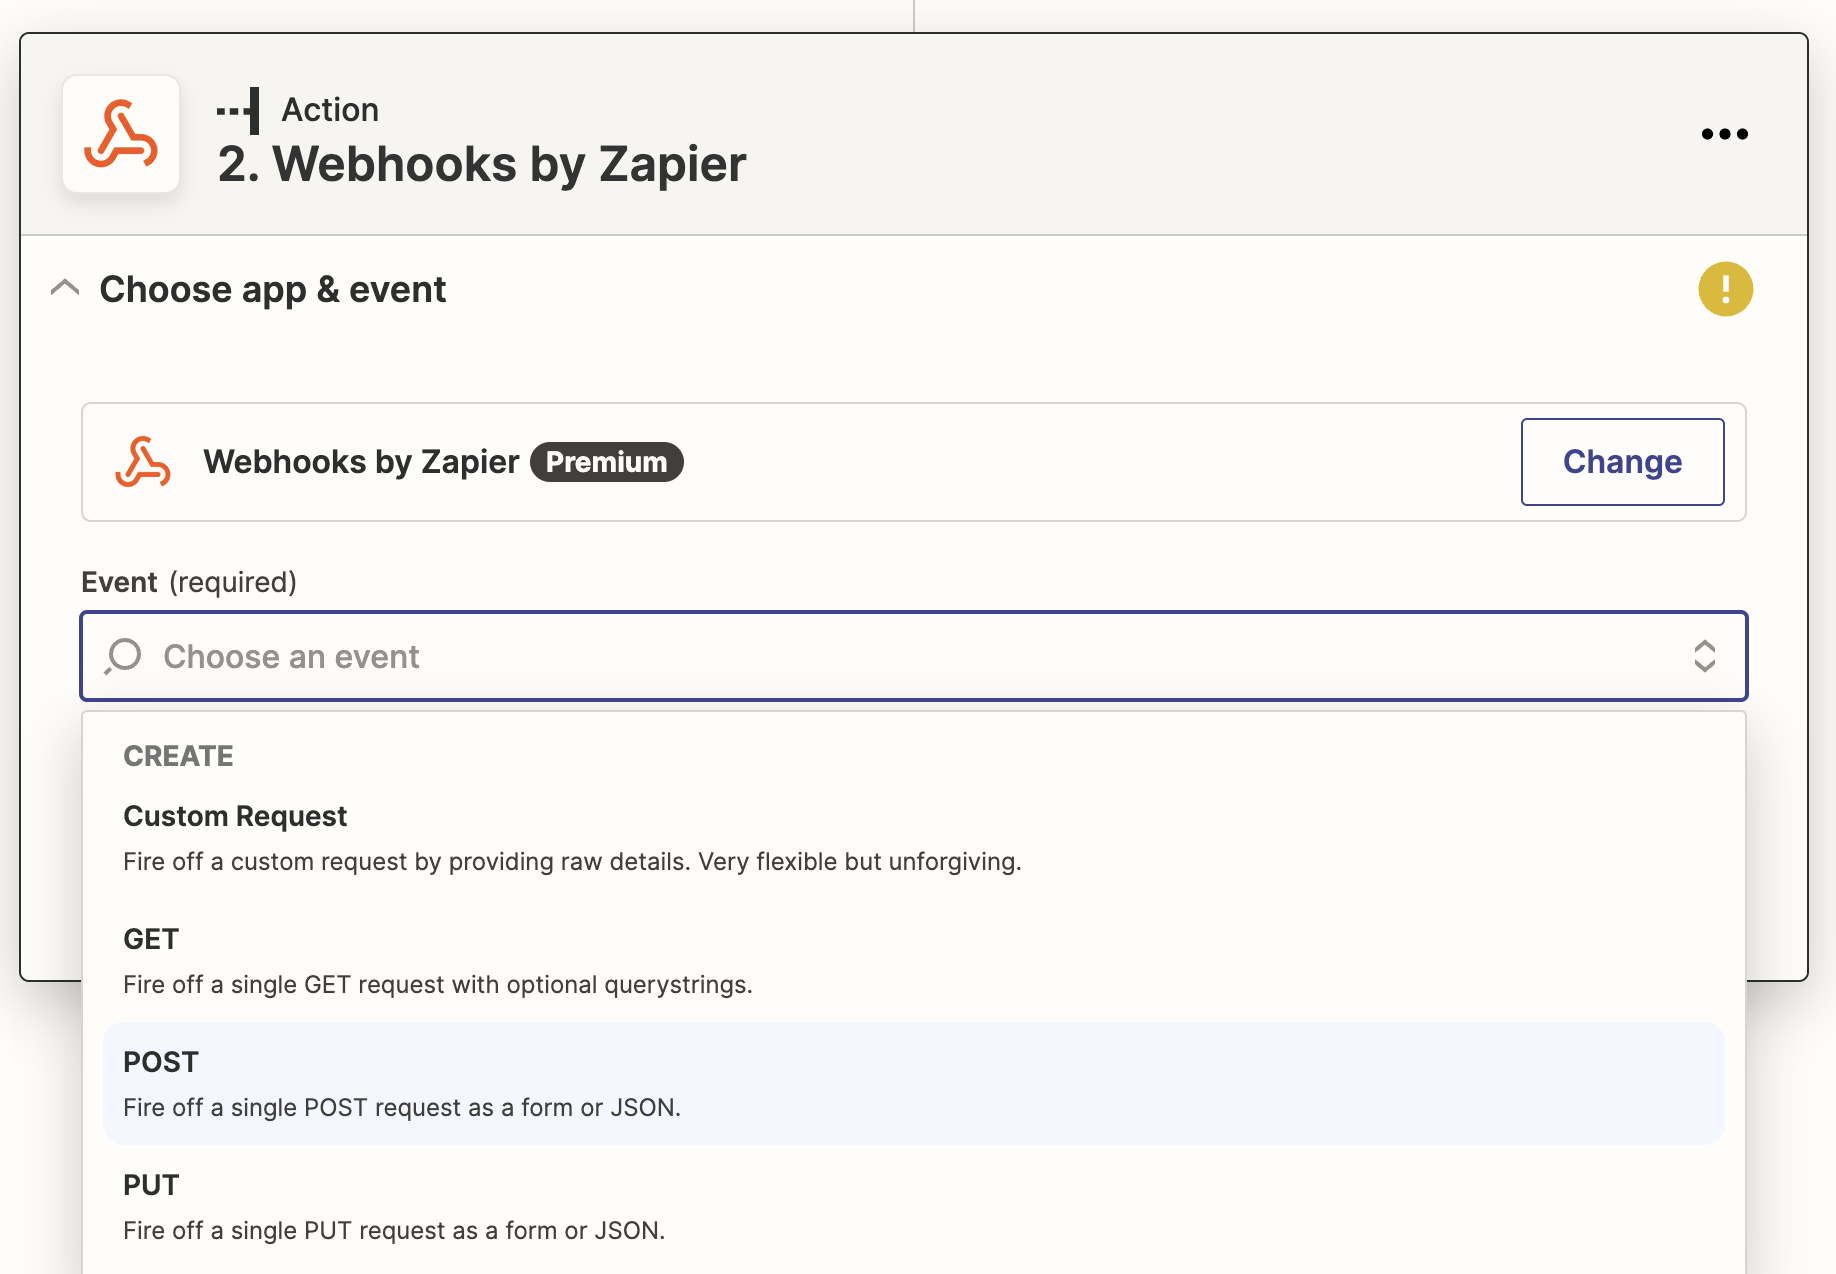Image resolution: width=1836 pixels, height=1274 pixels.
Task: Open the three-dot step options menu
Action: tap(1724, 134)
